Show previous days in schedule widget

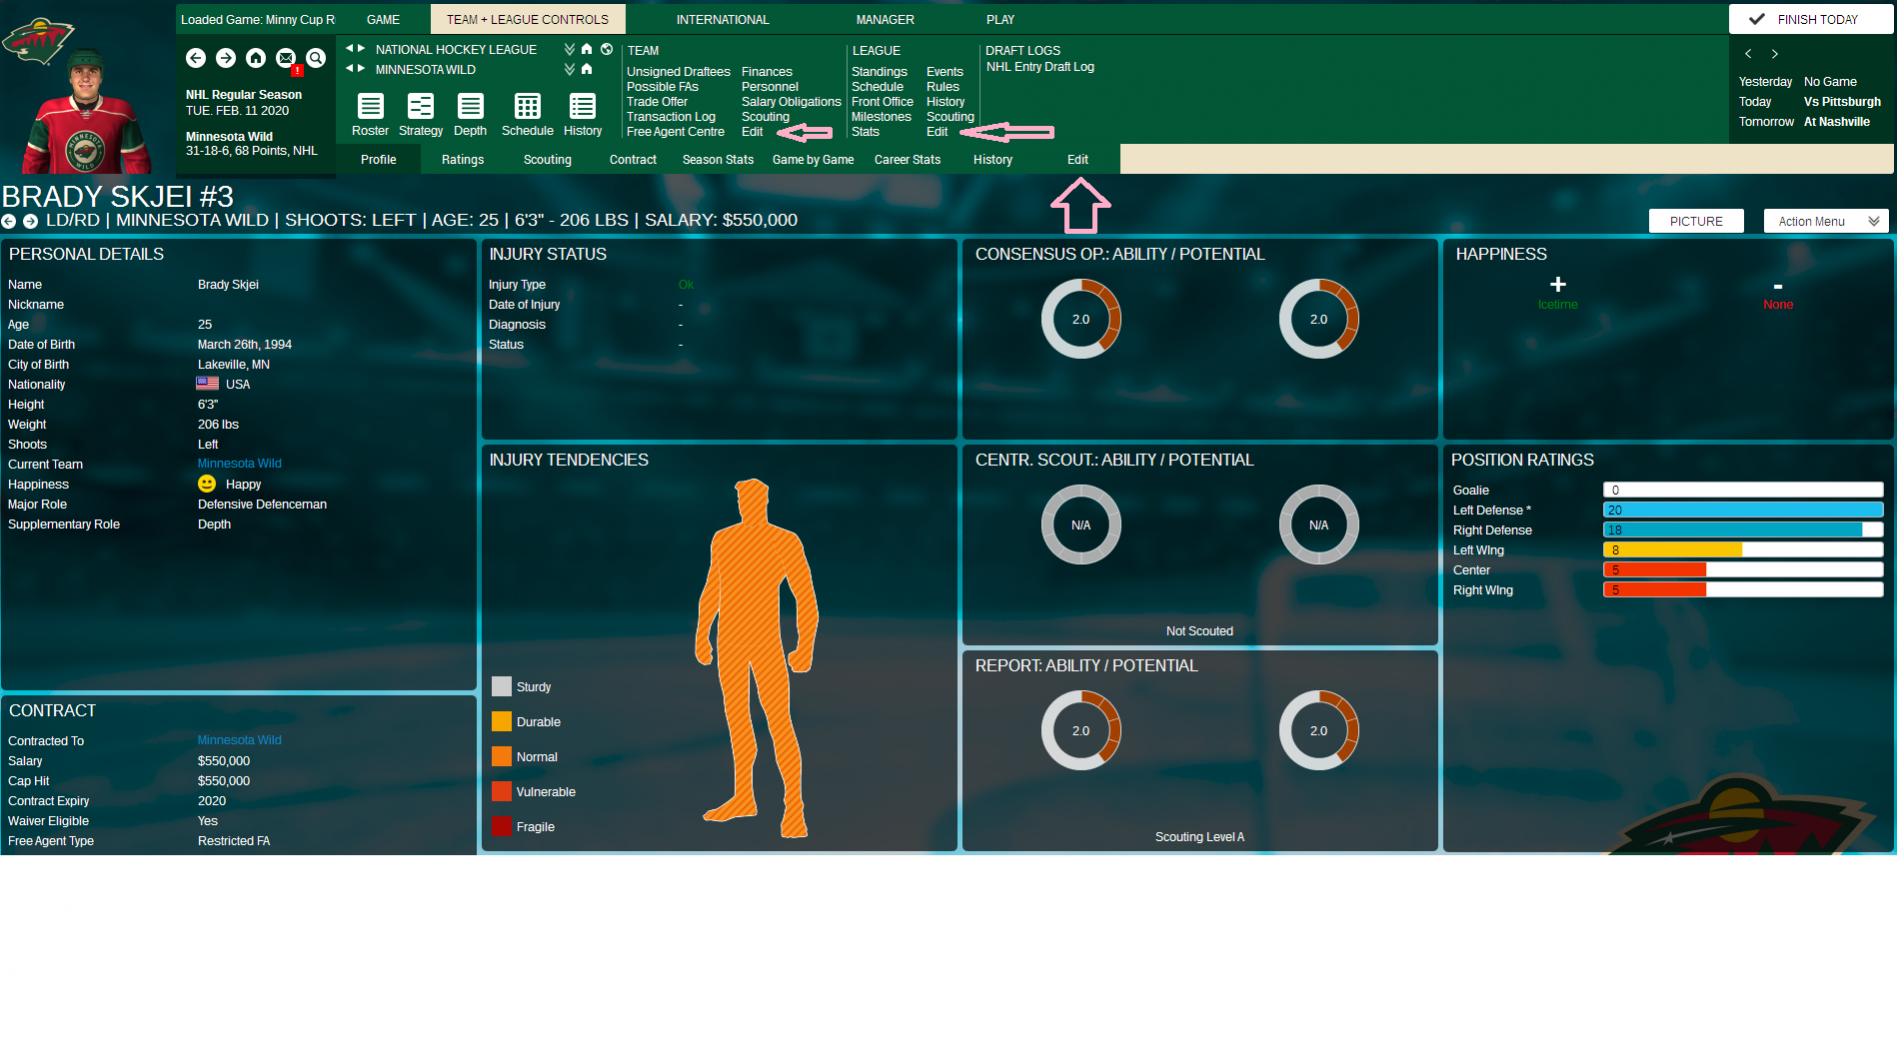(x=1748, y=54)
